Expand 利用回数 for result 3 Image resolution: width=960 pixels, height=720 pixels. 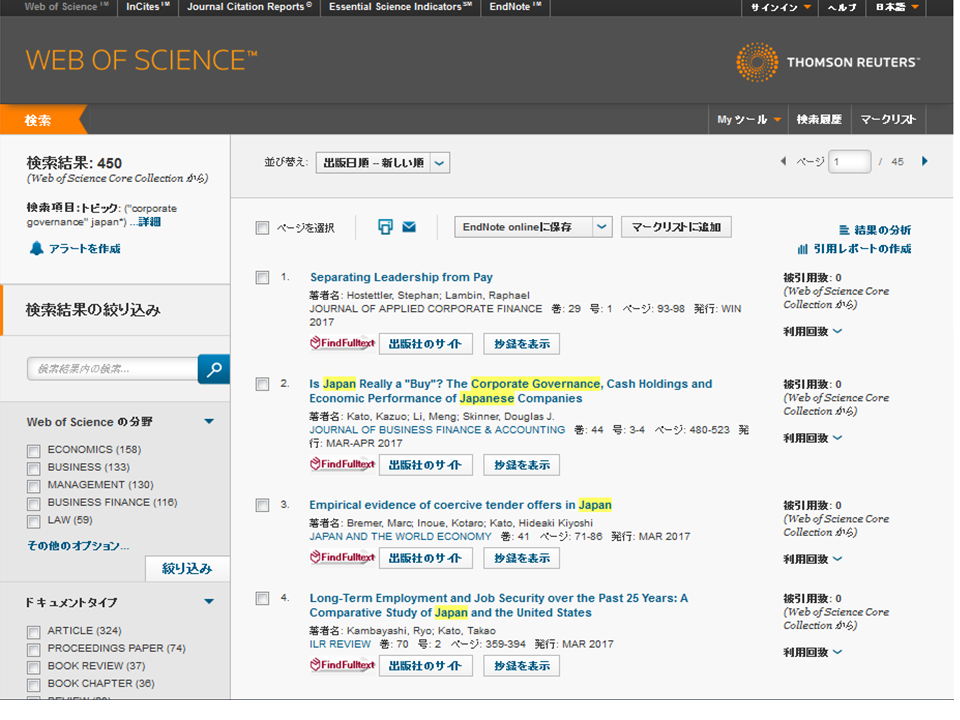pyautogui.click(x=812, y=559)
